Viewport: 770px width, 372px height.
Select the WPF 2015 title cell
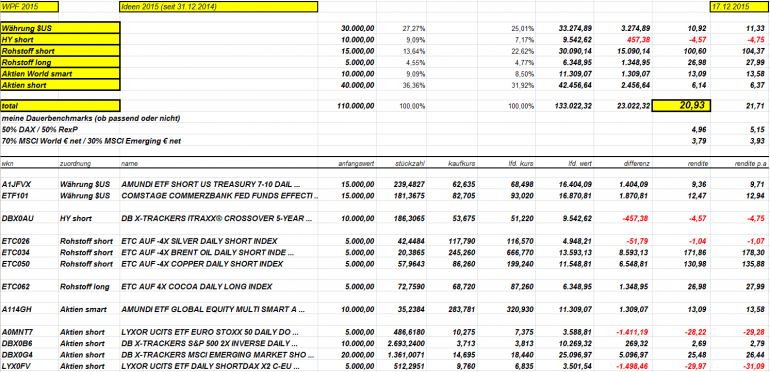pyautogui.click(x=29, y=7)
